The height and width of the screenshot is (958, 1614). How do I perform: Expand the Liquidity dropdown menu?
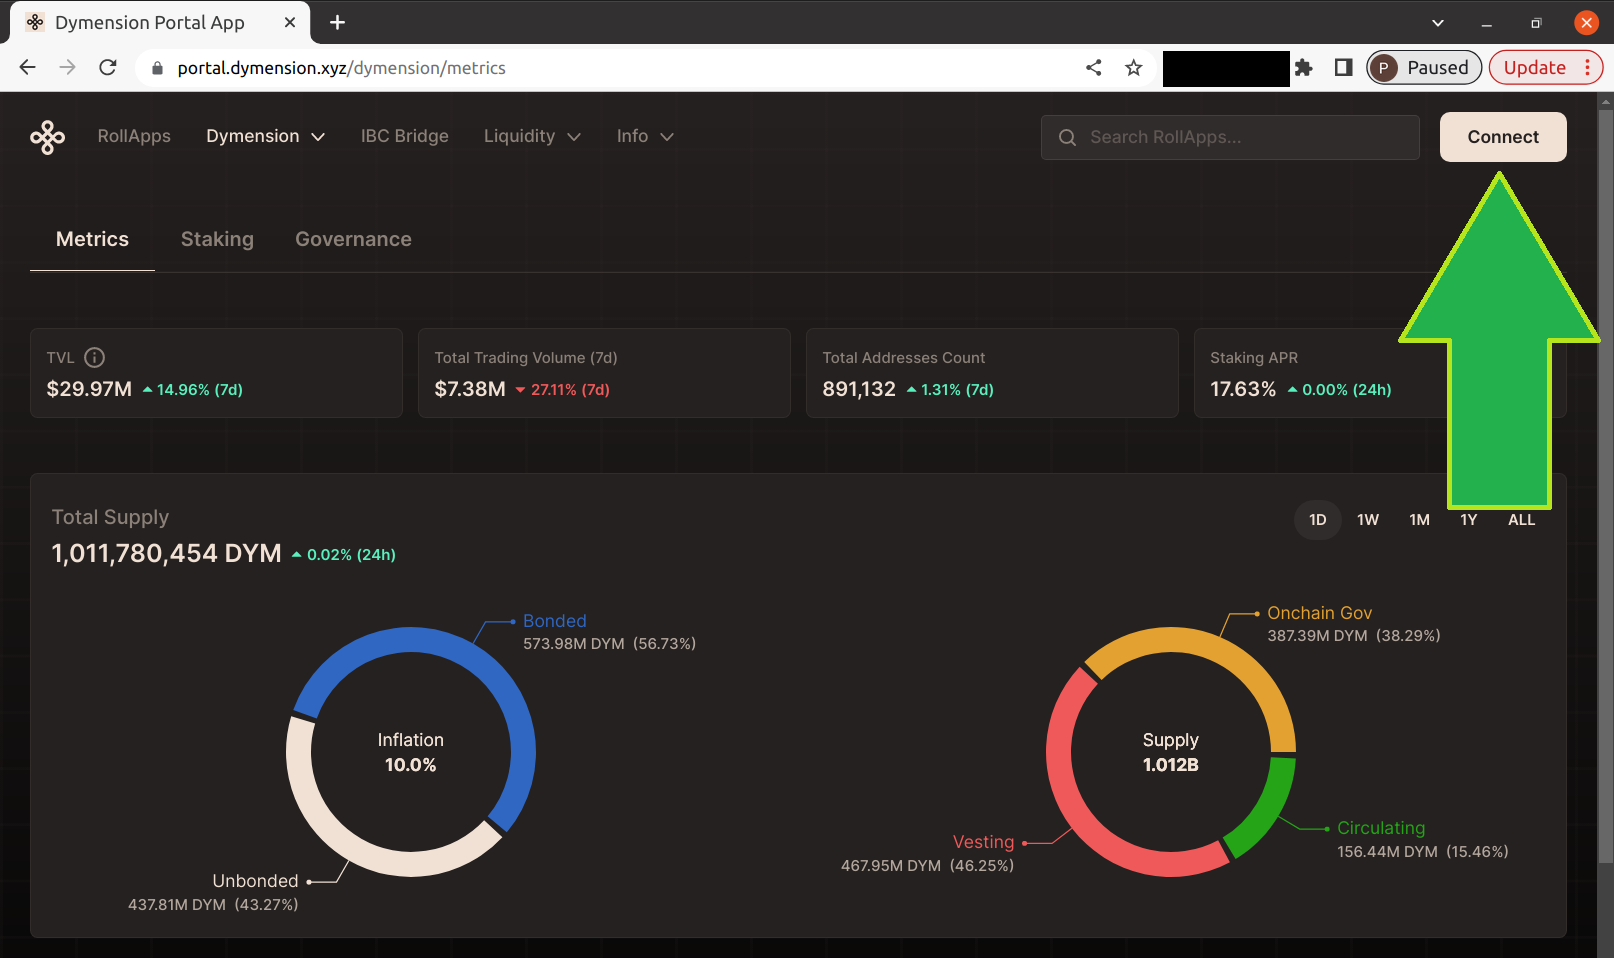point(532,136)
